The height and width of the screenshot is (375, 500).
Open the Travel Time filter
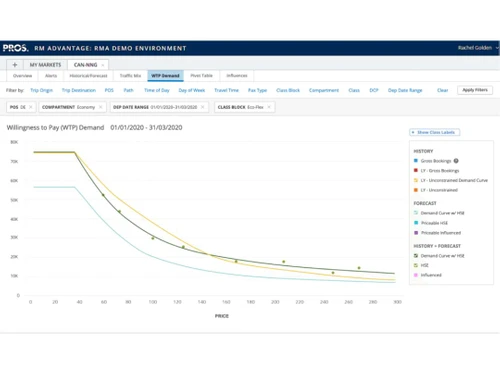tap(226, 90)
